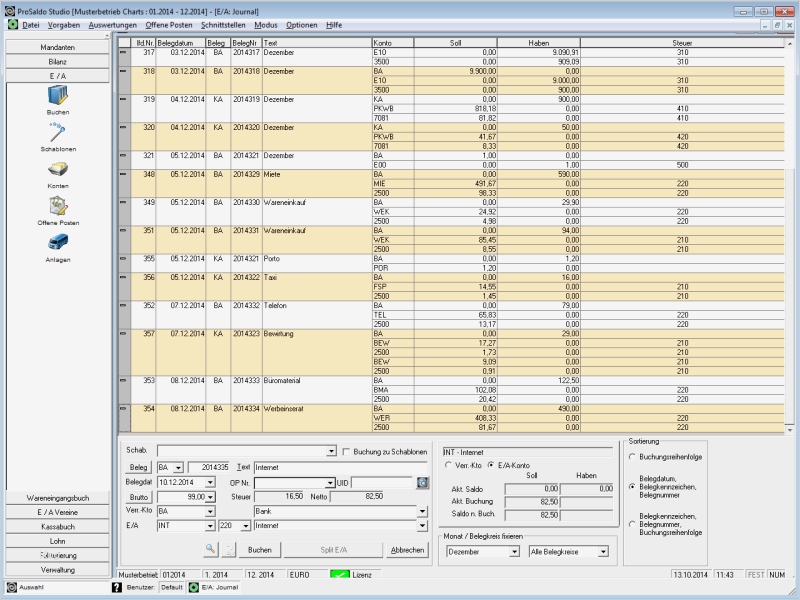Image resolution: width=800 pixels, height=600 pixels.
Task: Open the Belegdatum date dropdown
Action: point(208,482)
